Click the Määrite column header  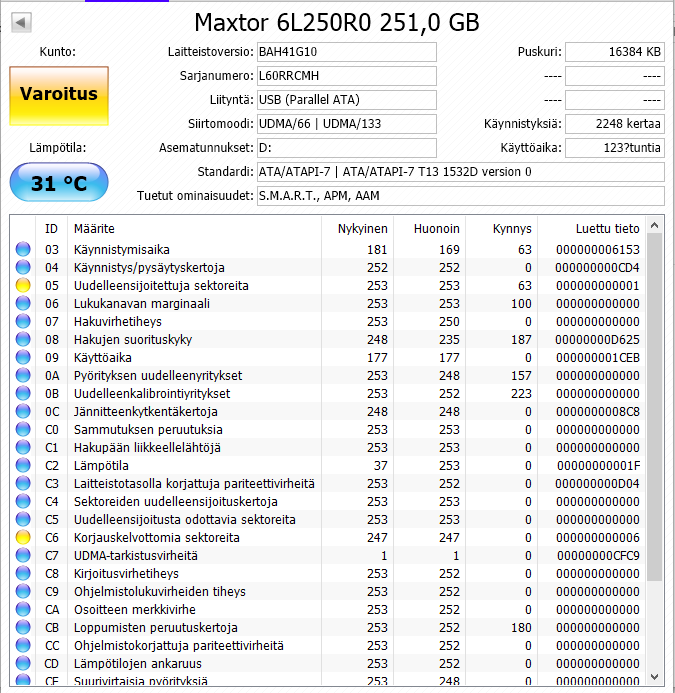click(x=194, y=228)
